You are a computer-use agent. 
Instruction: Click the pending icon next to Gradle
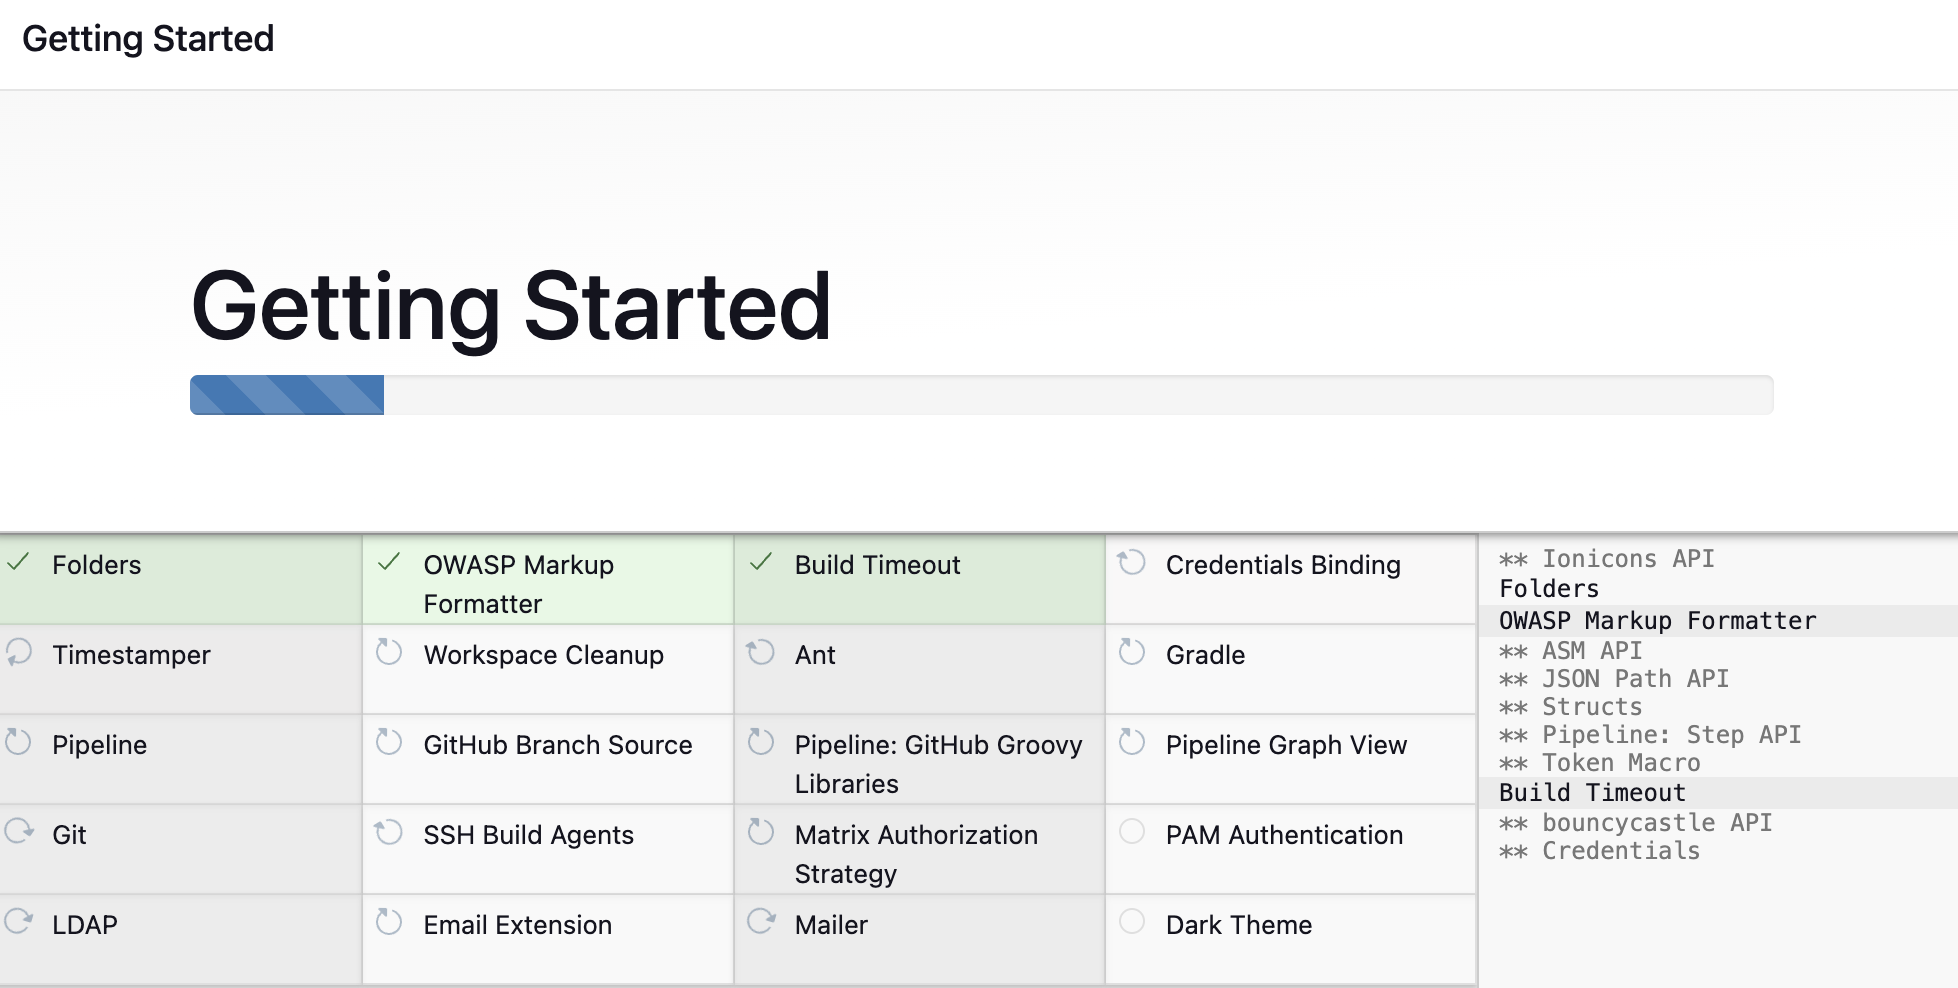click(1131, 653)
